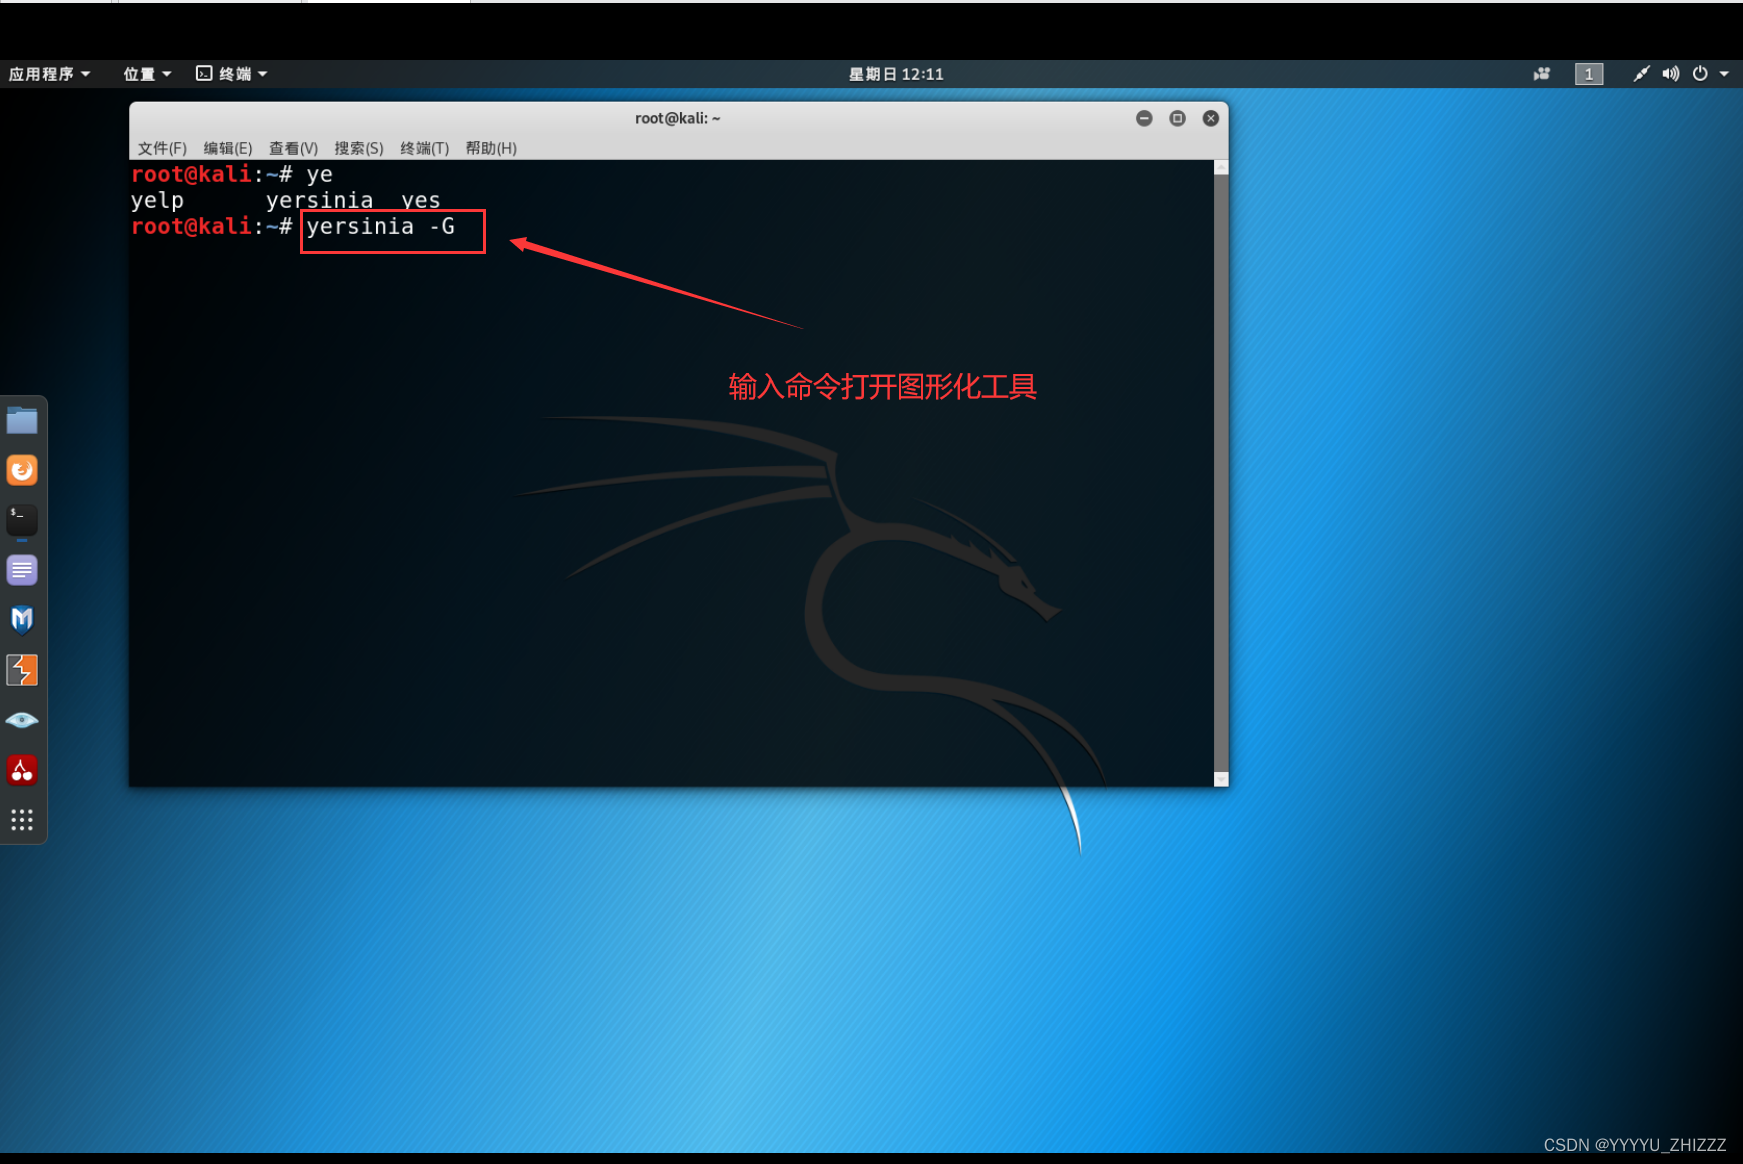1743x1164 pixels.
Task: Expand the system menu arrow
Action: [x=1724, y=74]
